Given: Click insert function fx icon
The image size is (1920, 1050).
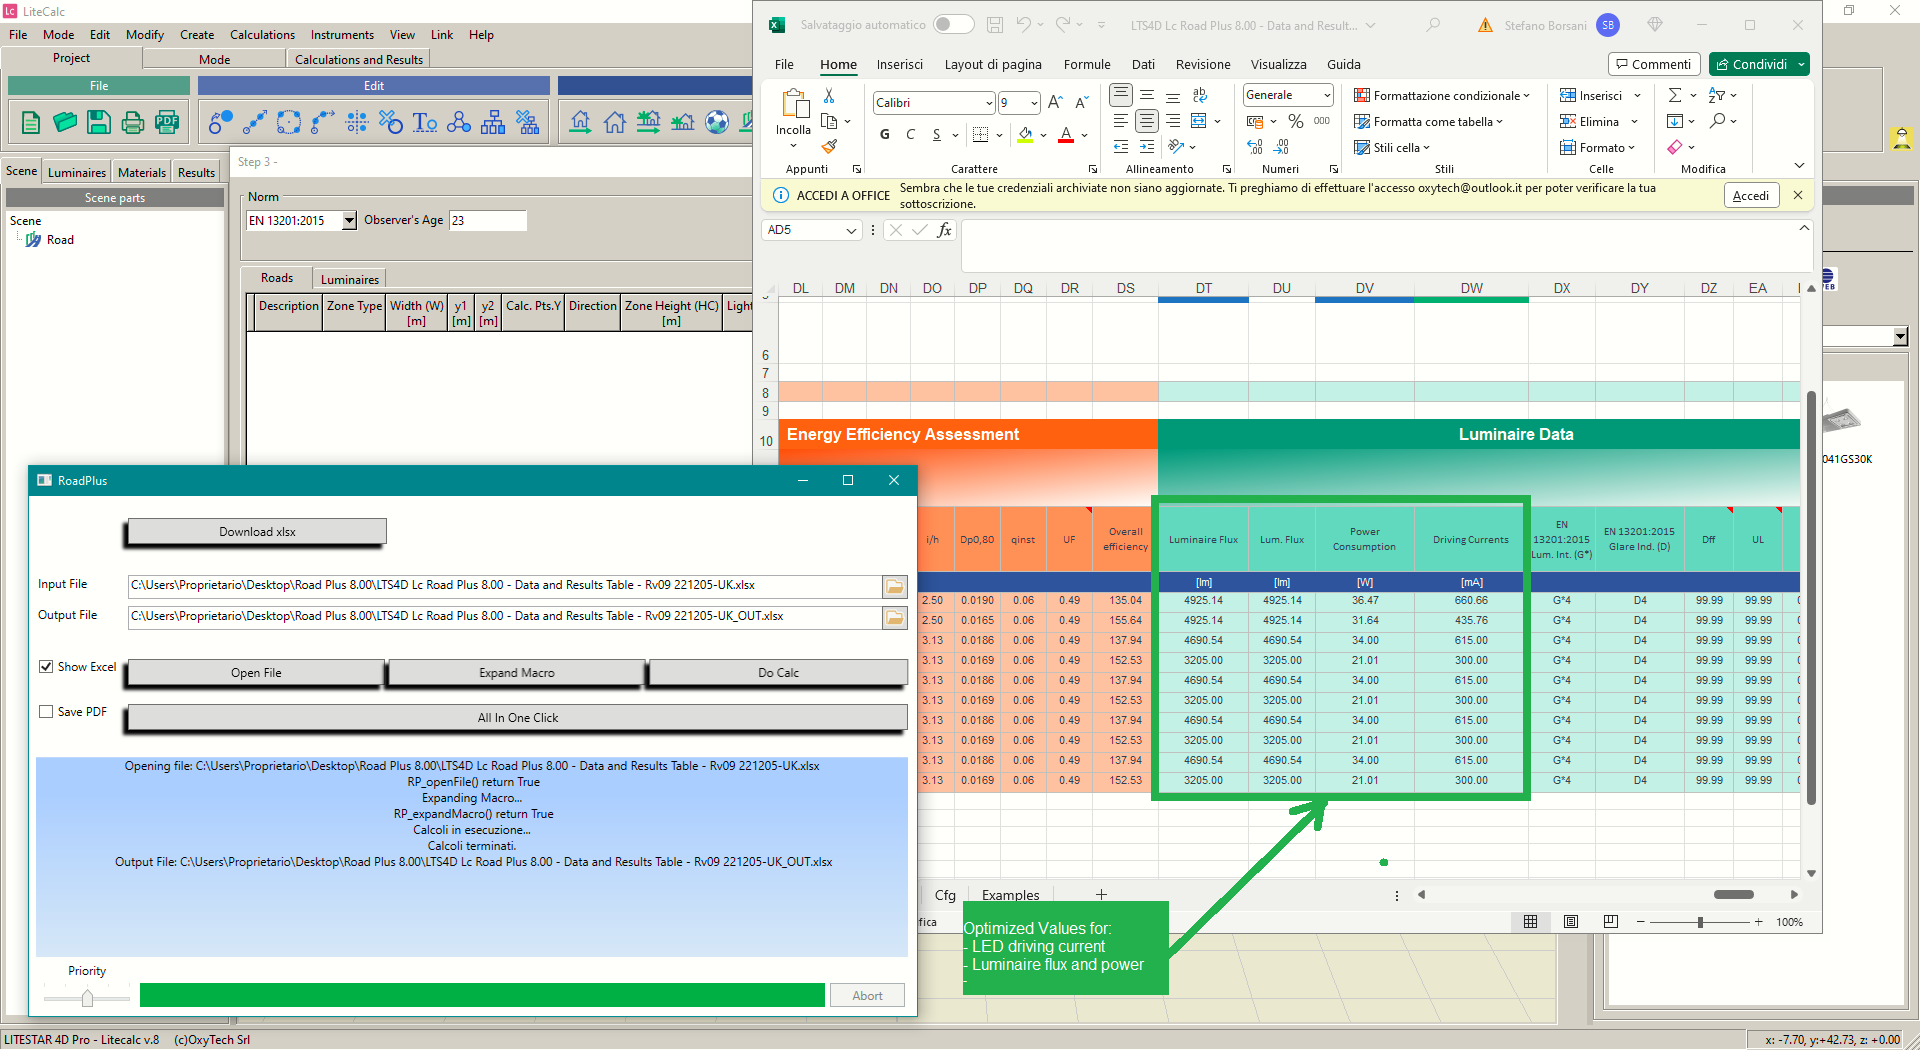Looking at the screenshot, I should pyautogui.click(x=944, y=230).
